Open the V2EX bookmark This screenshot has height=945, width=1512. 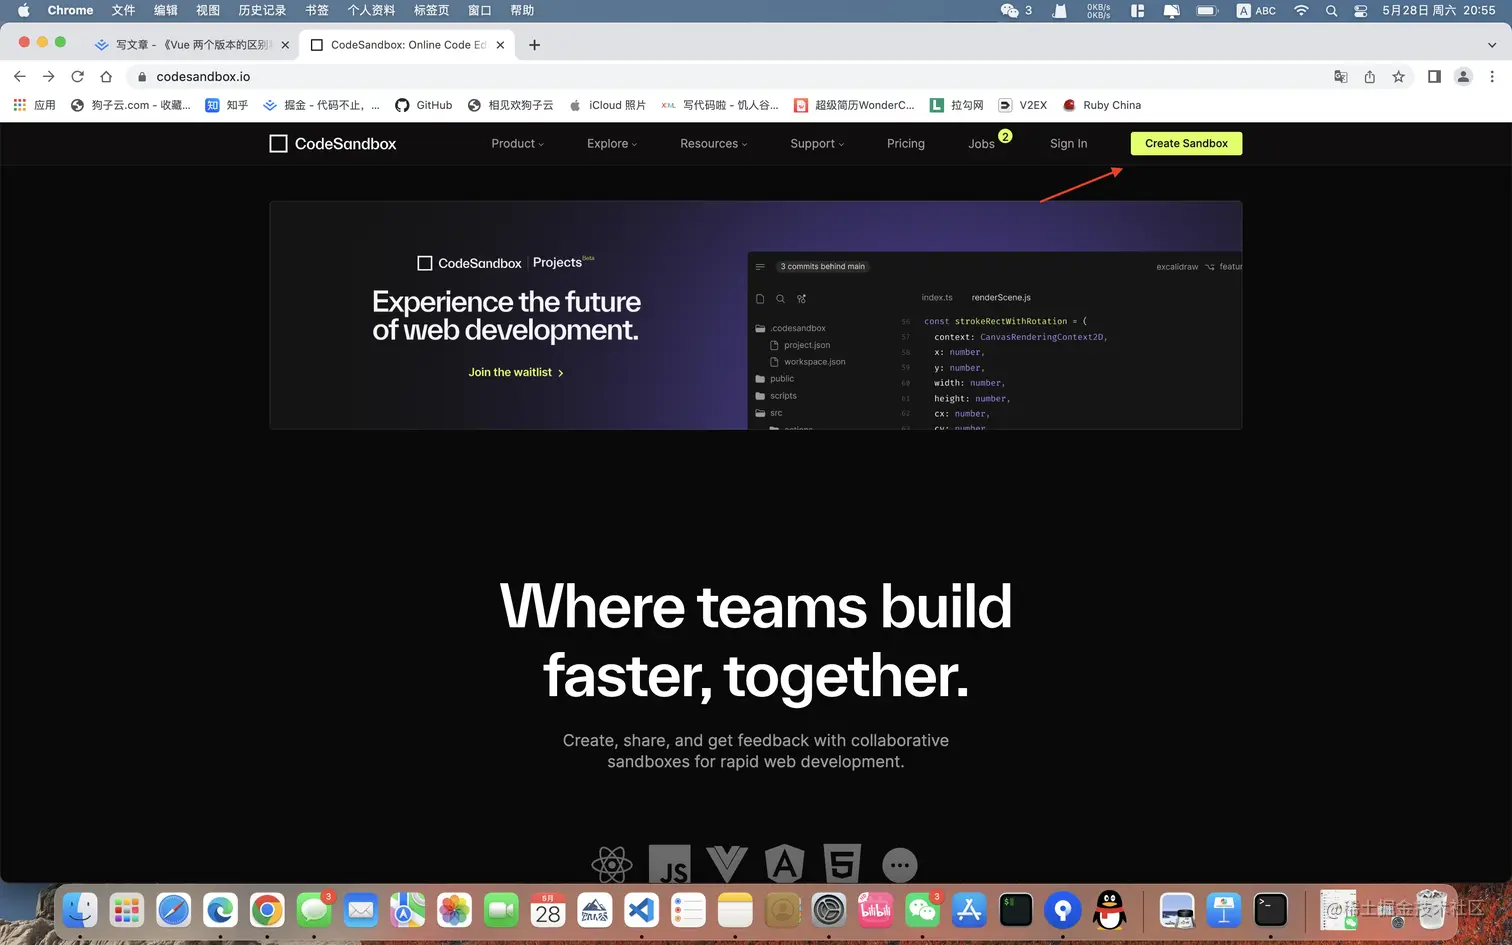coord(1023,105)
